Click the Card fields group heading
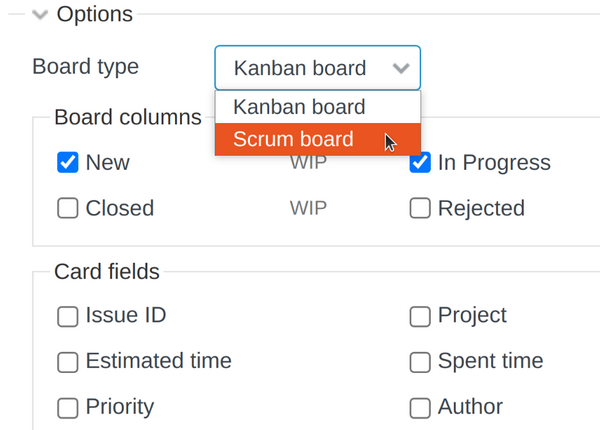 107,271
